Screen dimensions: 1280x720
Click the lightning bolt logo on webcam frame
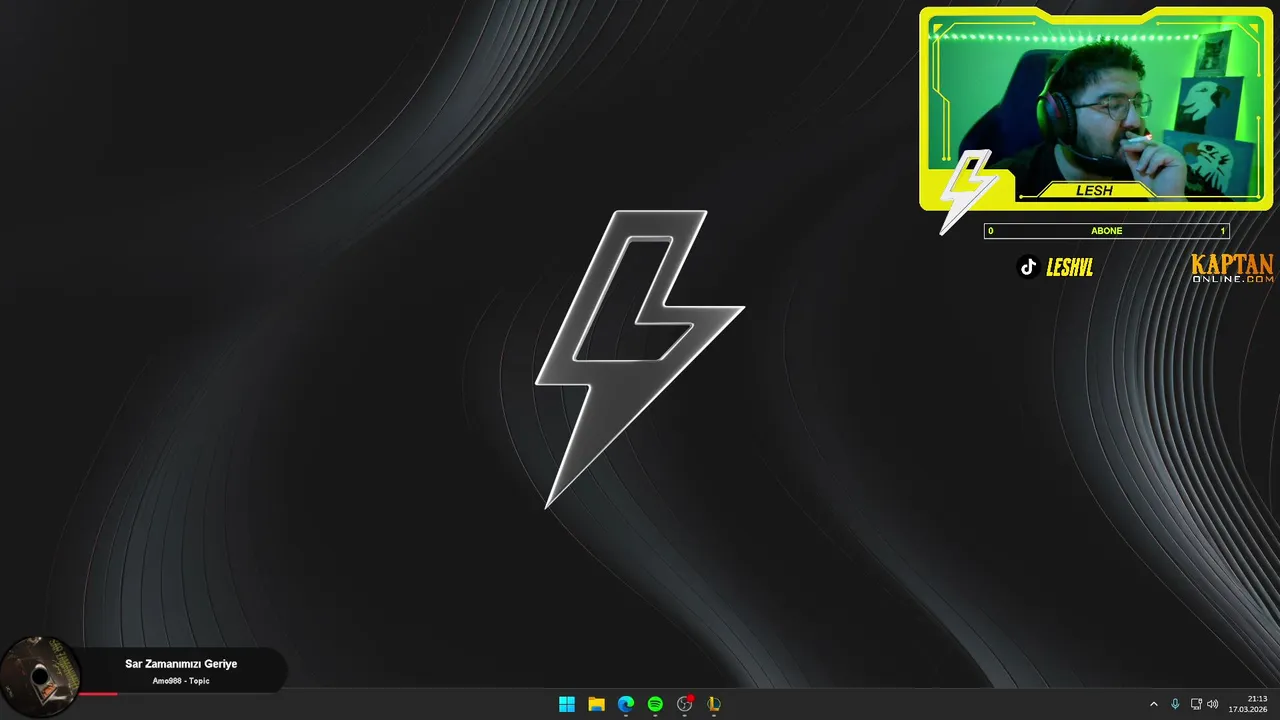[967, 191]
